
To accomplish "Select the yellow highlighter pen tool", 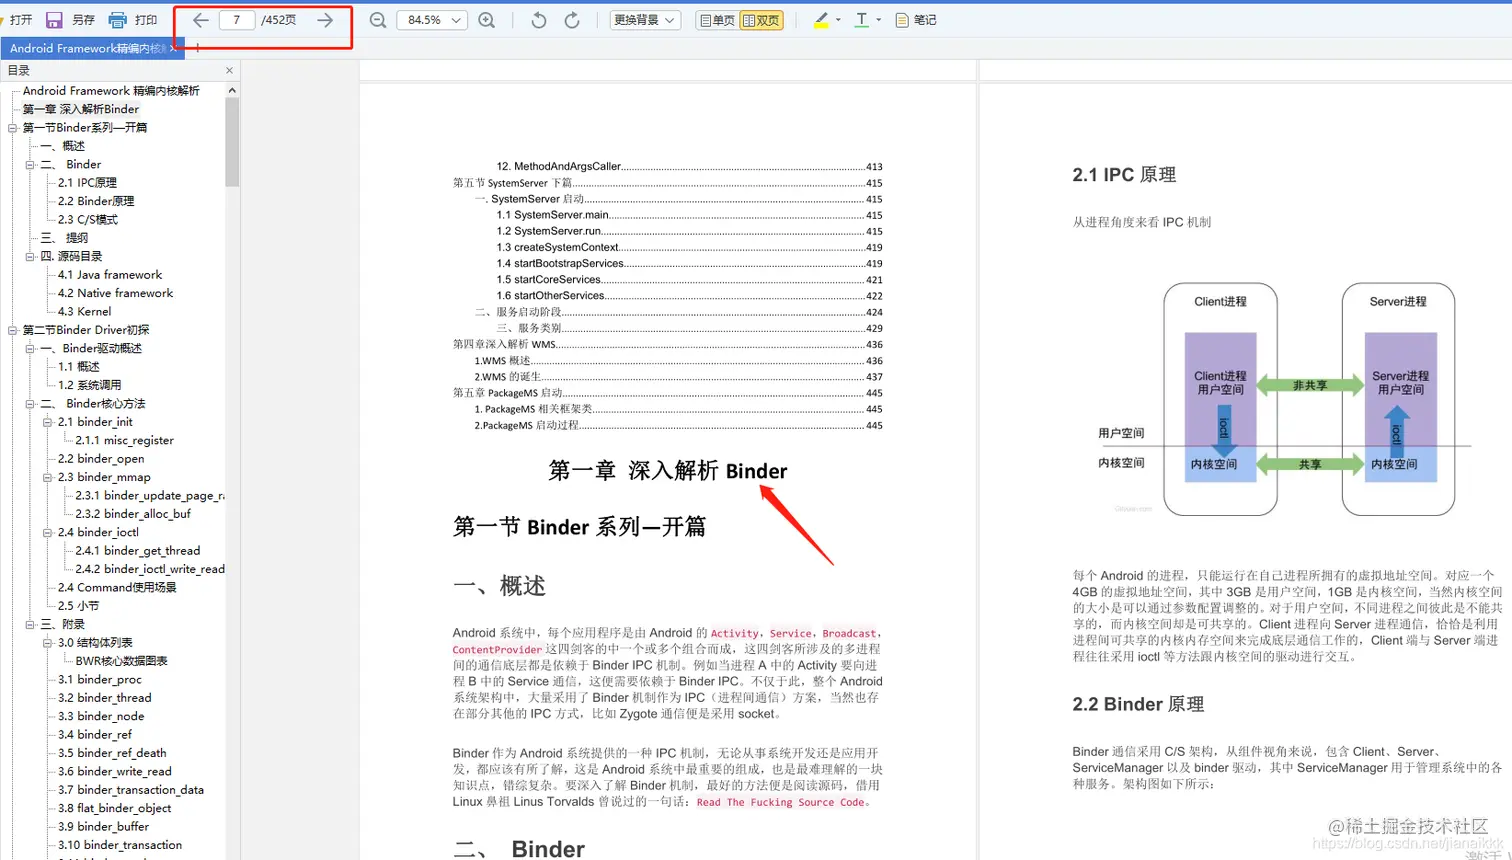I will [821, 20].
